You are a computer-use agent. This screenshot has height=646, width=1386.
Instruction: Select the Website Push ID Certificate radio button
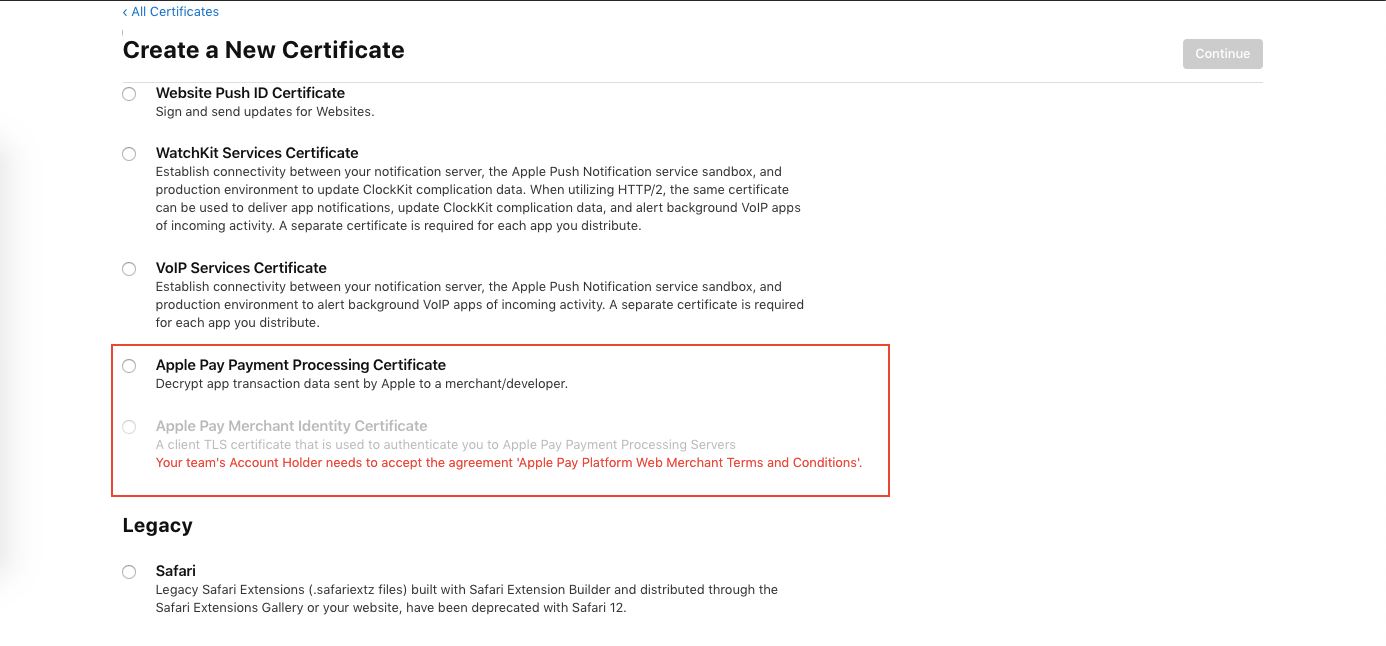tap(129, 94)
